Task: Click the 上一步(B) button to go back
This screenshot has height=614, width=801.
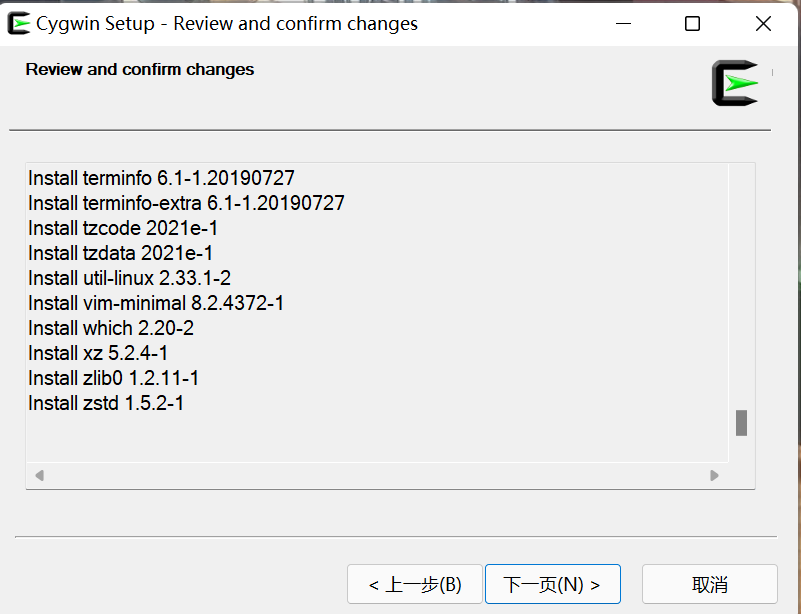Action: click(x=414, y=583)
